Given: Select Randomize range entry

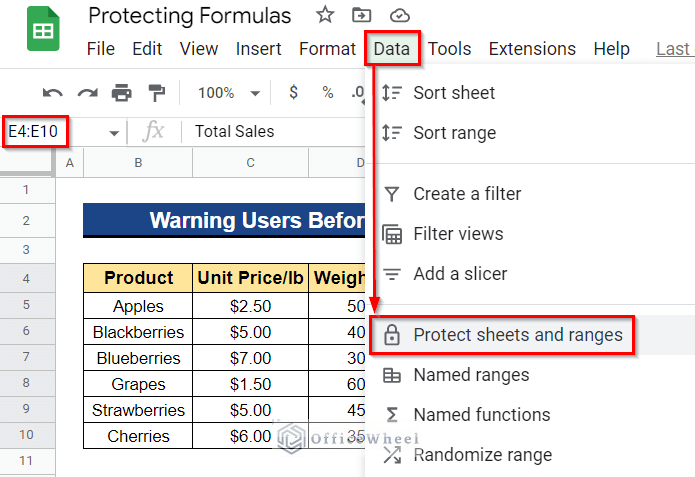Looking at the screenshot, I should (531, 454).
